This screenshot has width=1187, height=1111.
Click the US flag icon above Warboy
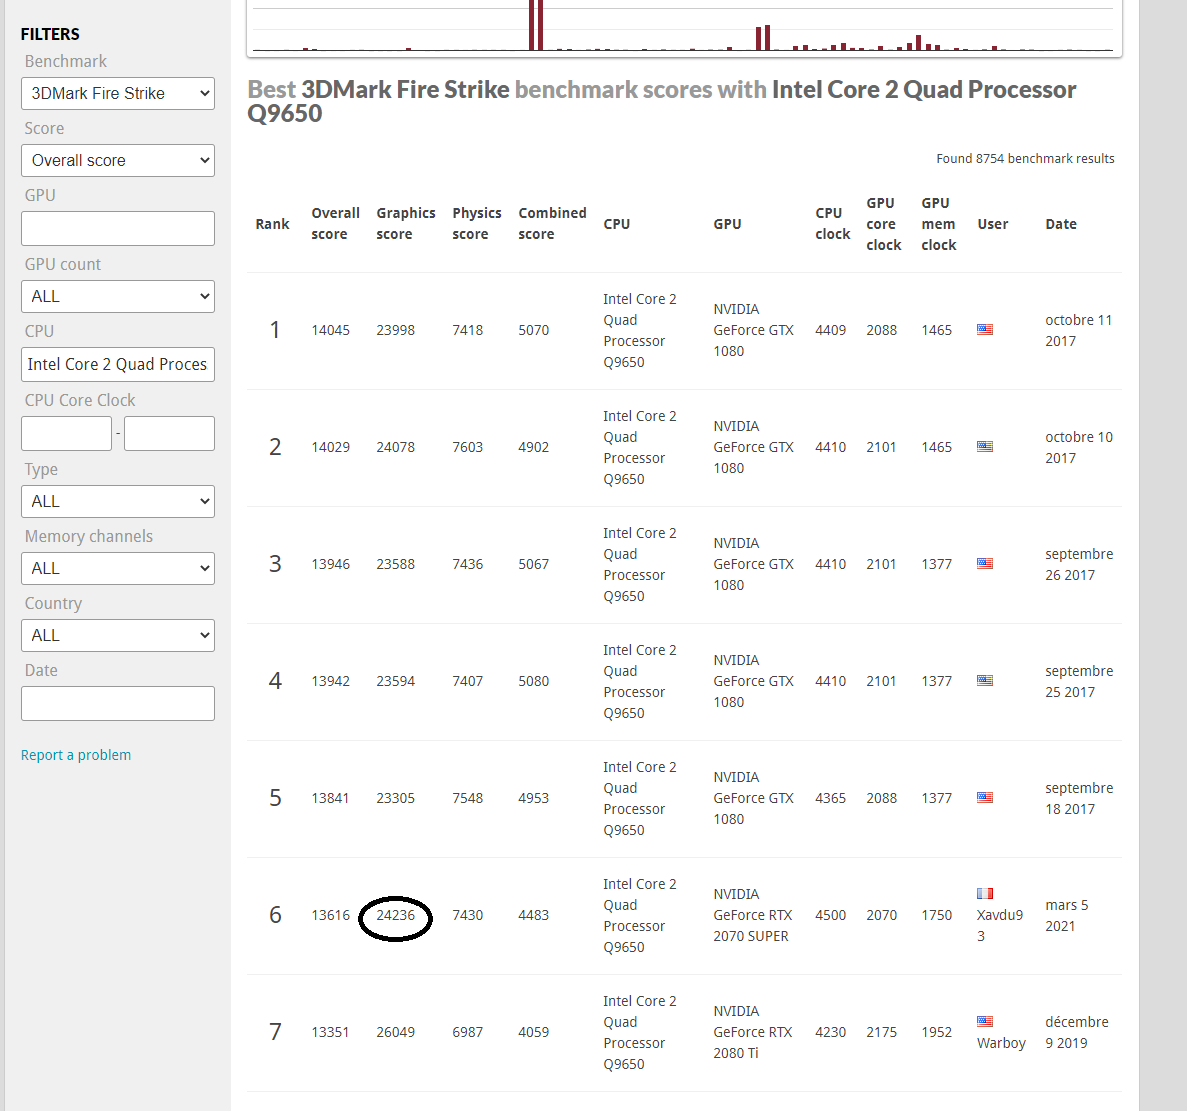click(985, 1021)
